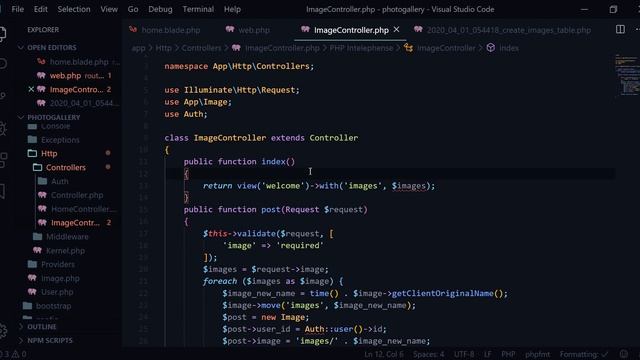Change encoding via UTF-8 status item
The image size is (640, 360).
coord(464,354)
